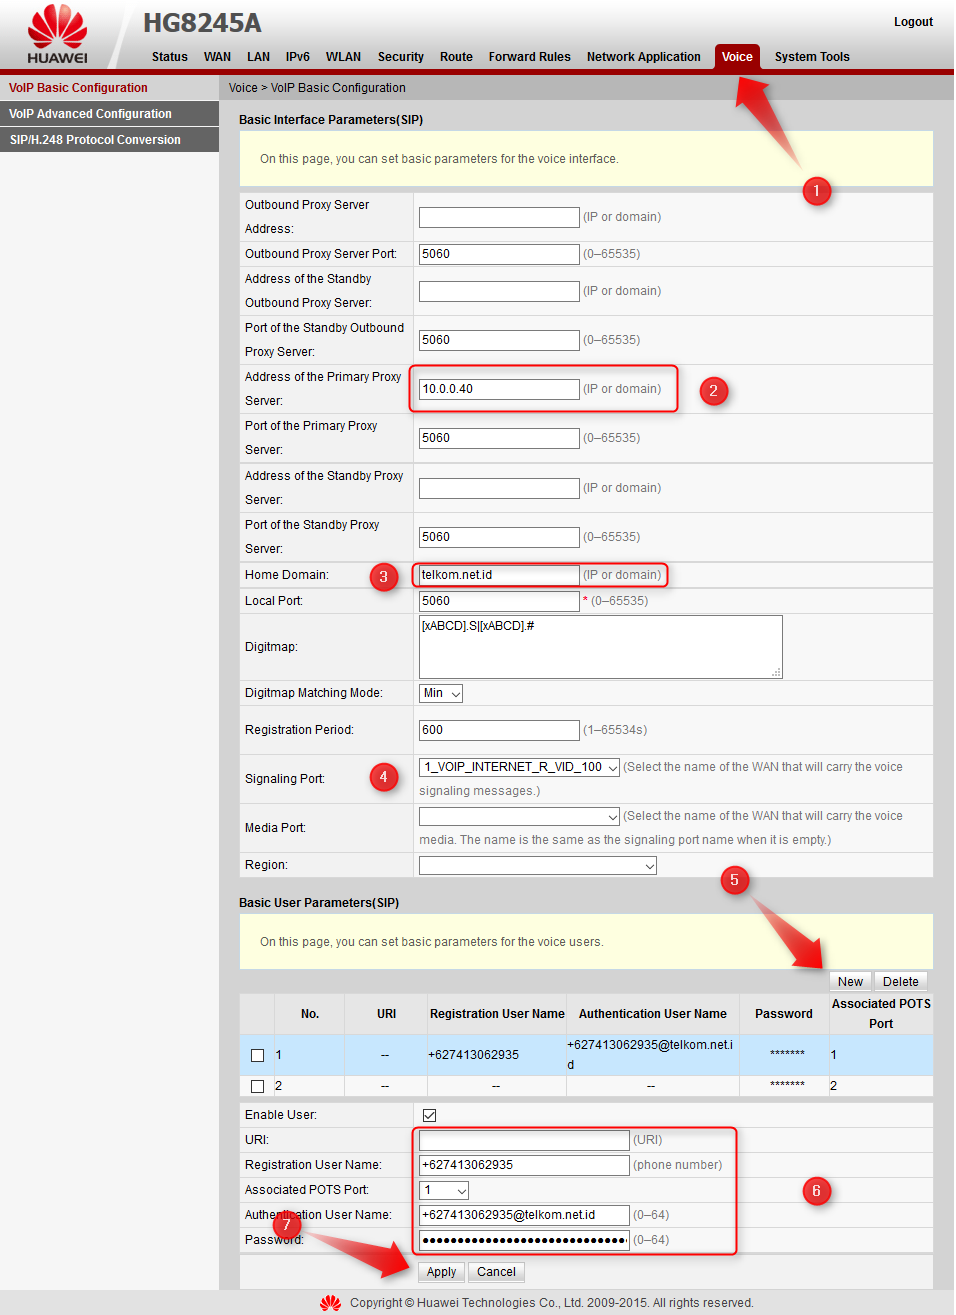Focus the Outbound Proxy Server Address field

(x=499, y=217)
